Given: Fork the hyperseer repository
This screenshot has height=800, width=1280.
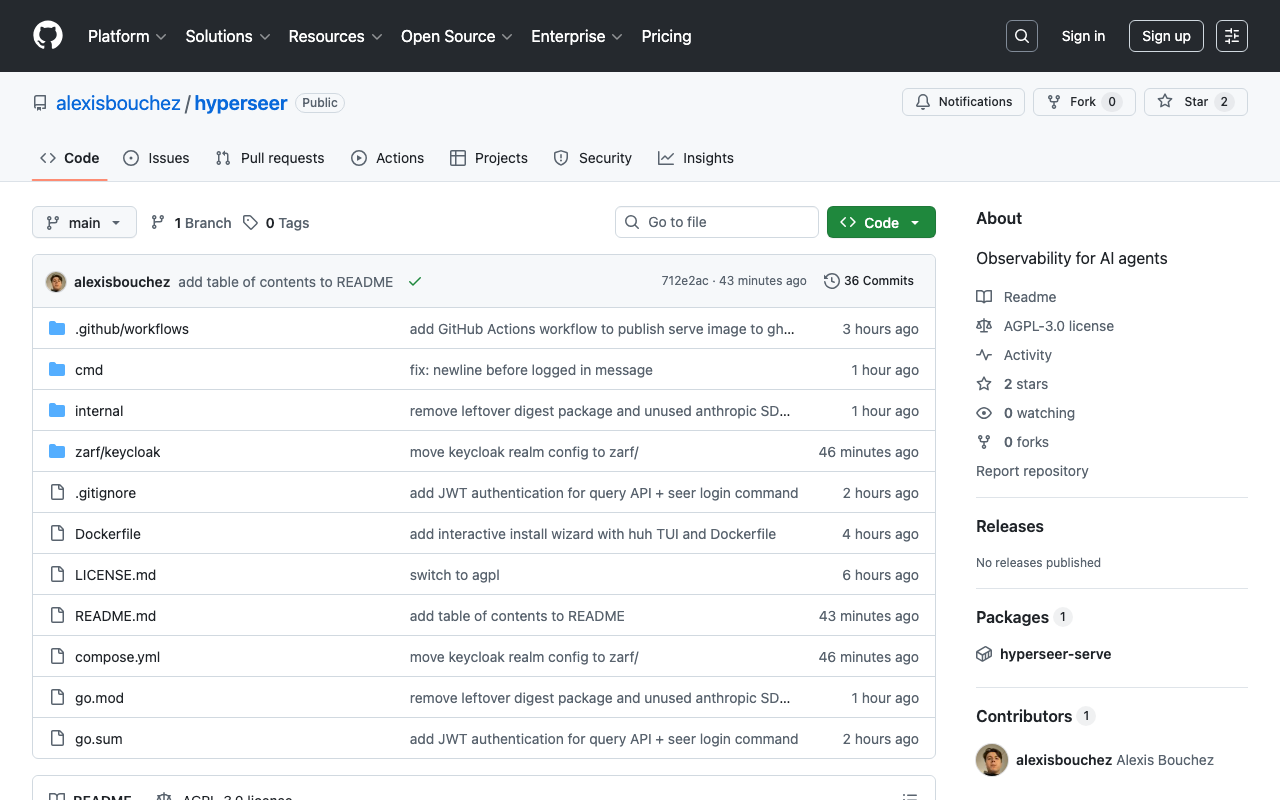Looking at the screenshot, I should pyautogui.click(x=1083, y=102).
